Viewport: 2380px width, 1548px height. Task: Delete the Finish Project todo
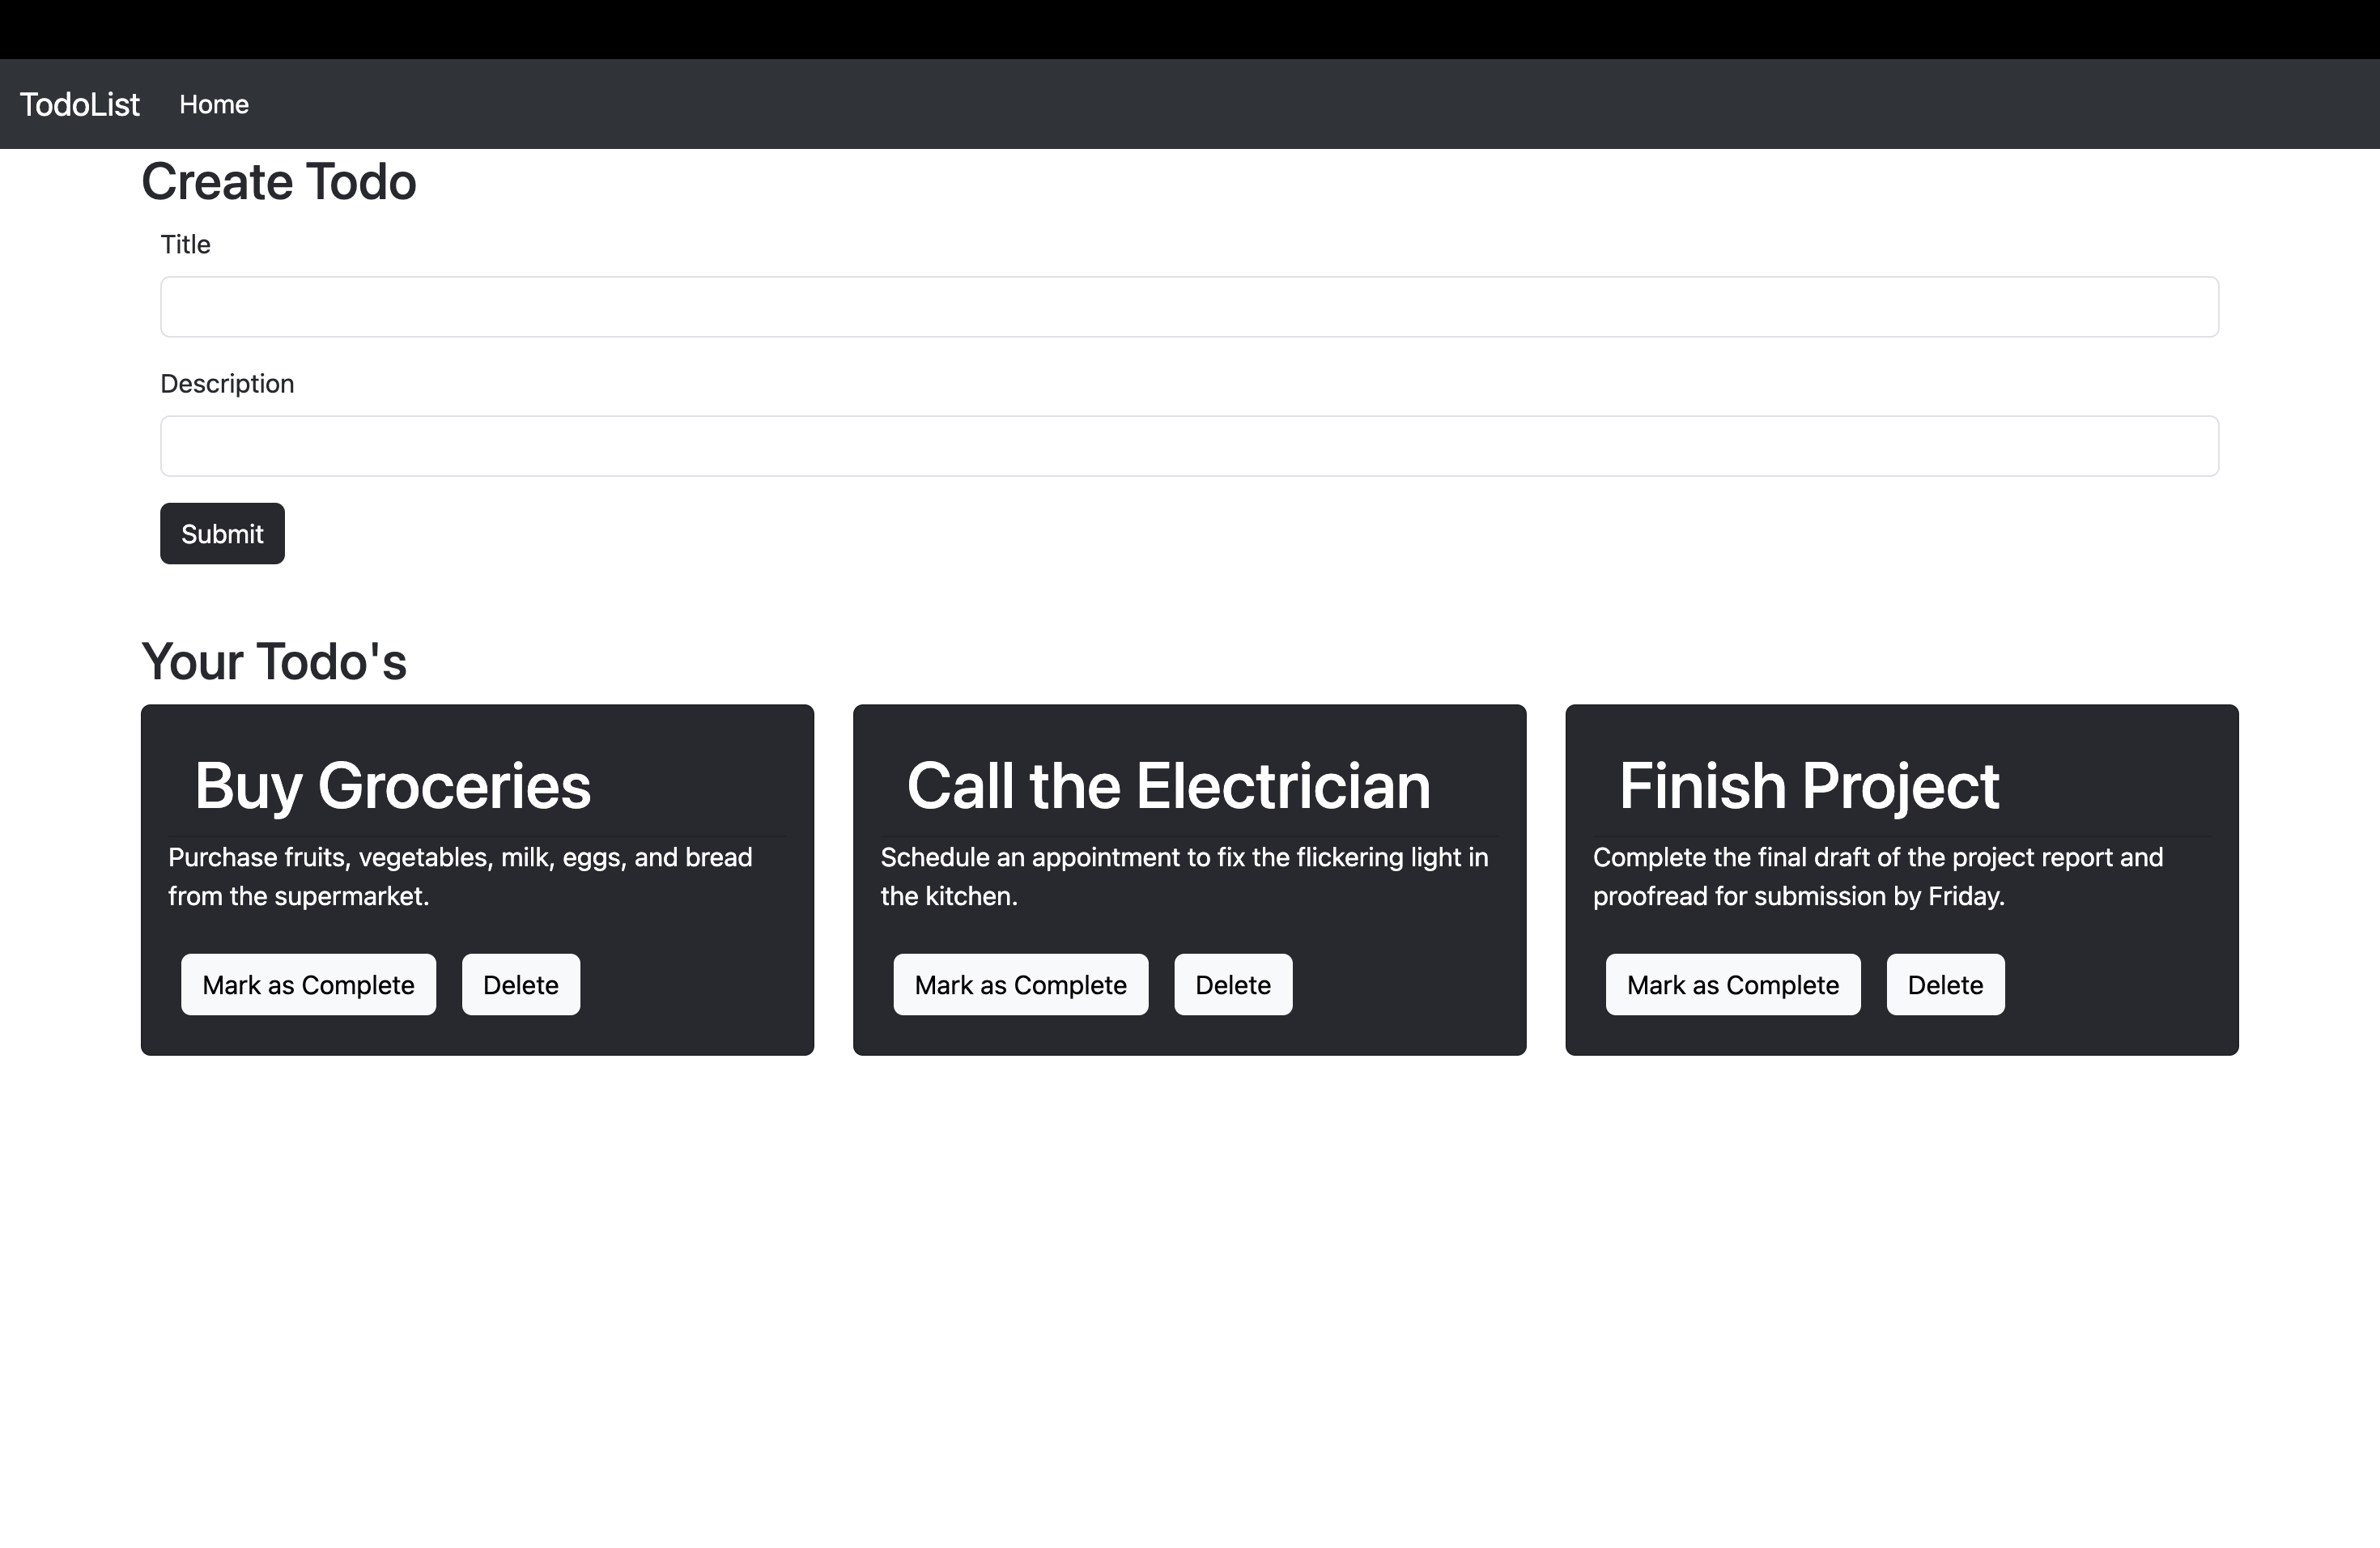1945,985
